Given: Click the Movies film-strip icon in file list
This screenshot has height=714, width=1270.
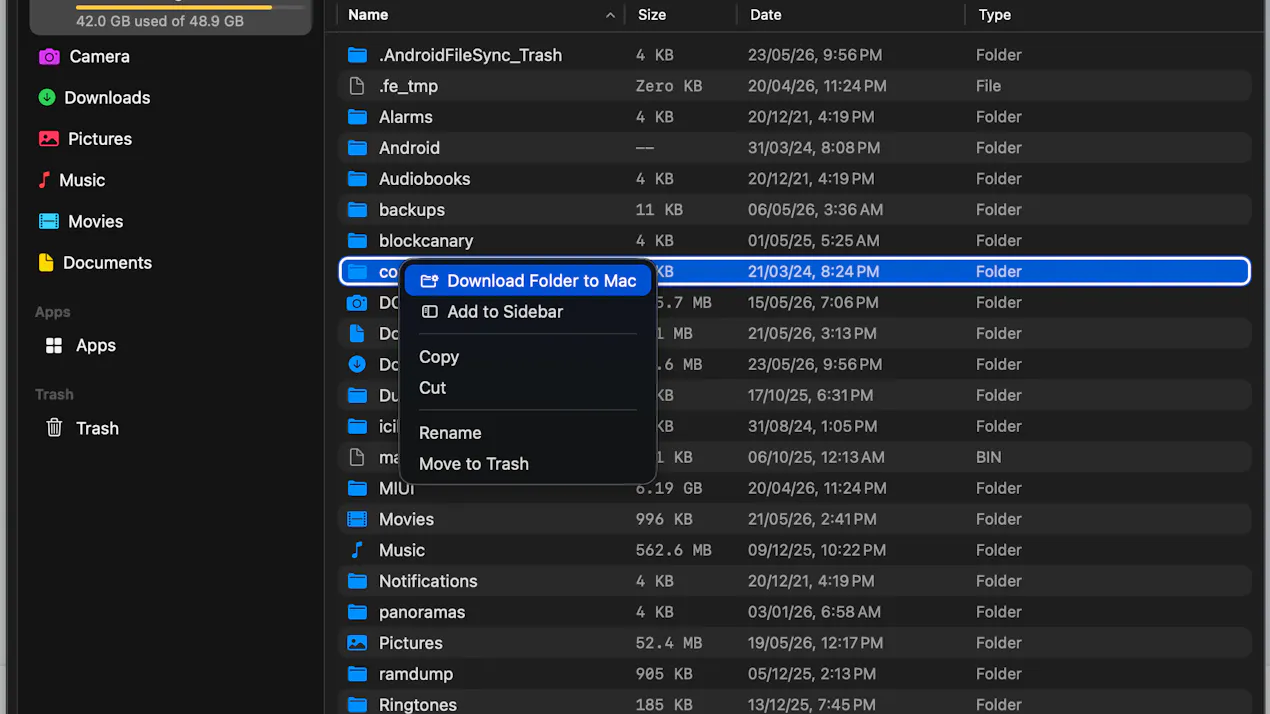Looking at the screenshot, I should coord(357,519).
